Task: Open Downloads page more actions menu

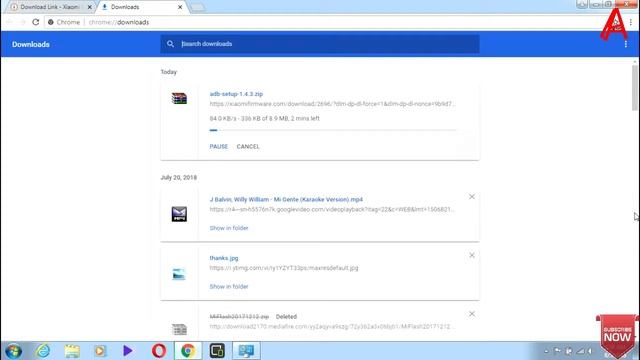Action: click(x=626, y=44)
